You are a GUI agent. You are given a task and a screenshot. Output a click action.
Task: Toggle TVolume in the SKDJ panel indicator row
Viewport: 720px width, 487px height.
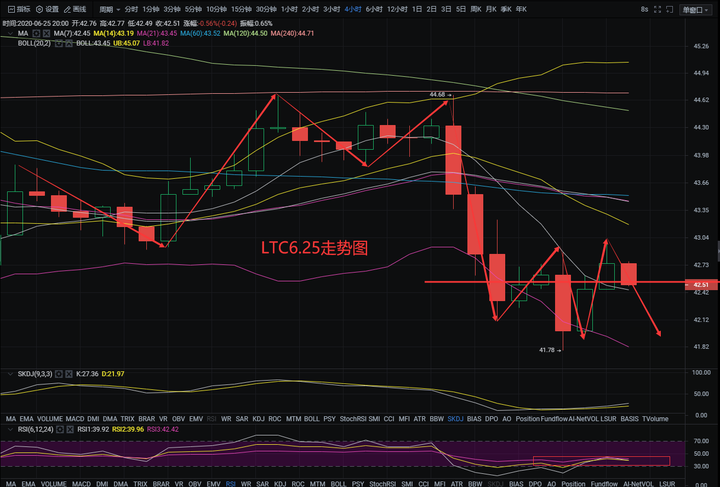(x=655, y=419)
